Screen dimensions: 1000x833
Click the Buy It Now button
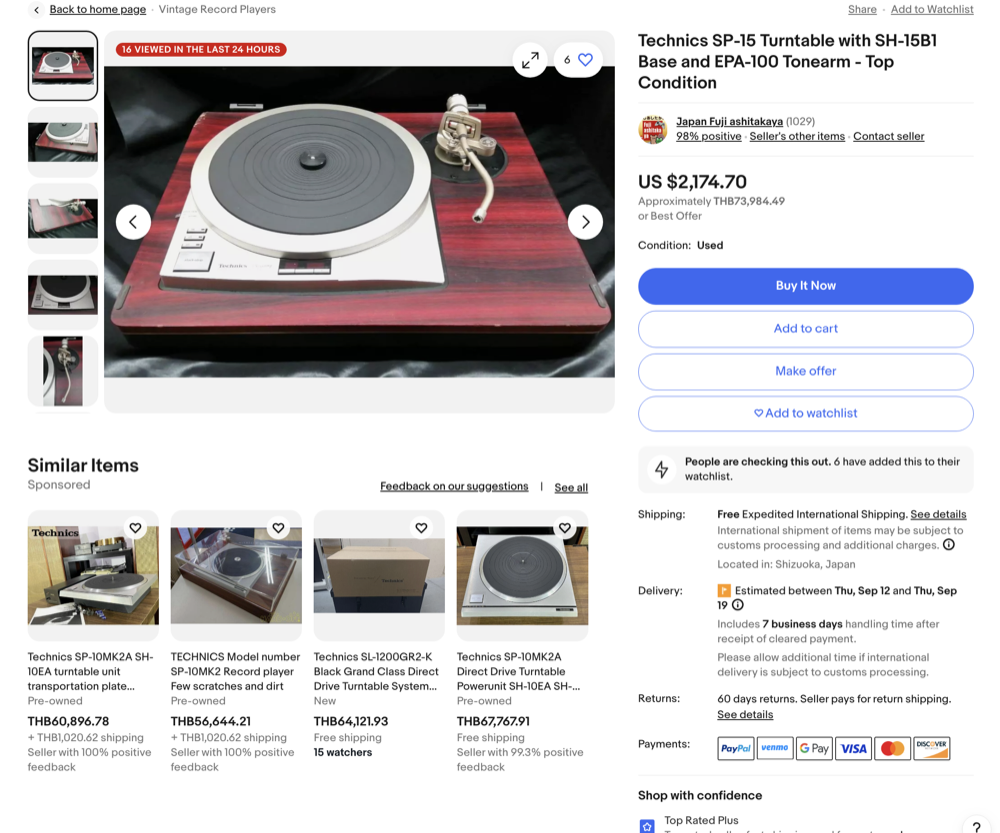pos(805,286)
